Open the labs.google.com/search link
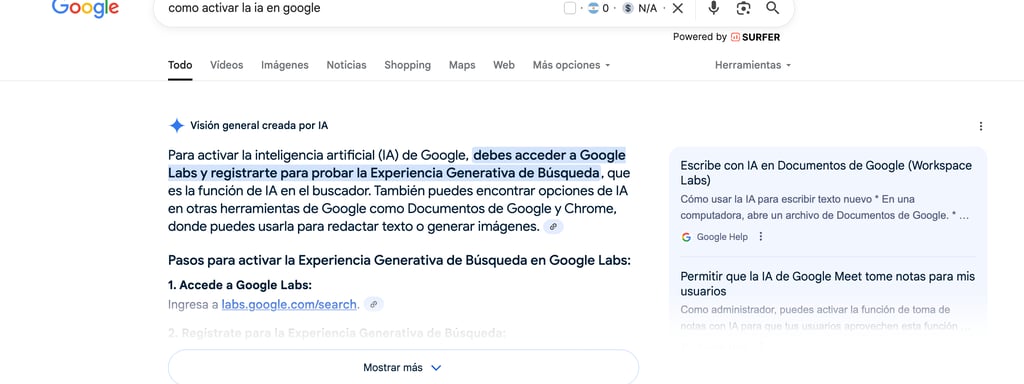The height and width of the screenshot is (384, 1024). click(x=289, y=304)
